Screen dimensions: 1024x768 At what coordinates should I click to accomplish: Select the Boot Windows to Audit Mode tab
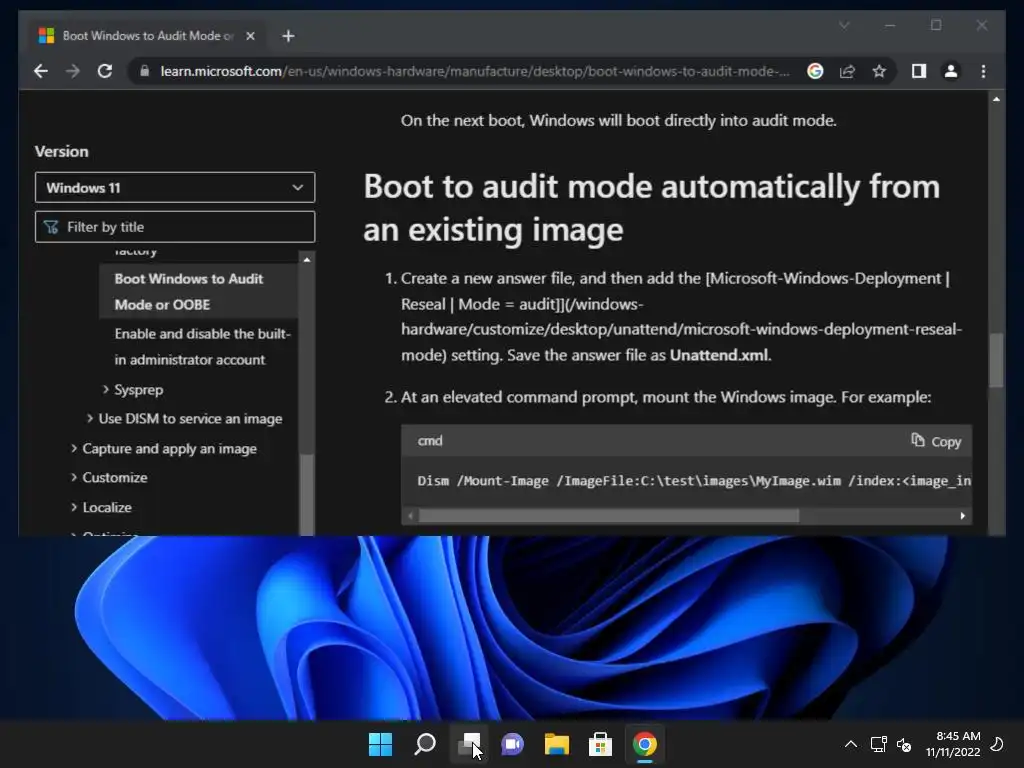[147, 36]
